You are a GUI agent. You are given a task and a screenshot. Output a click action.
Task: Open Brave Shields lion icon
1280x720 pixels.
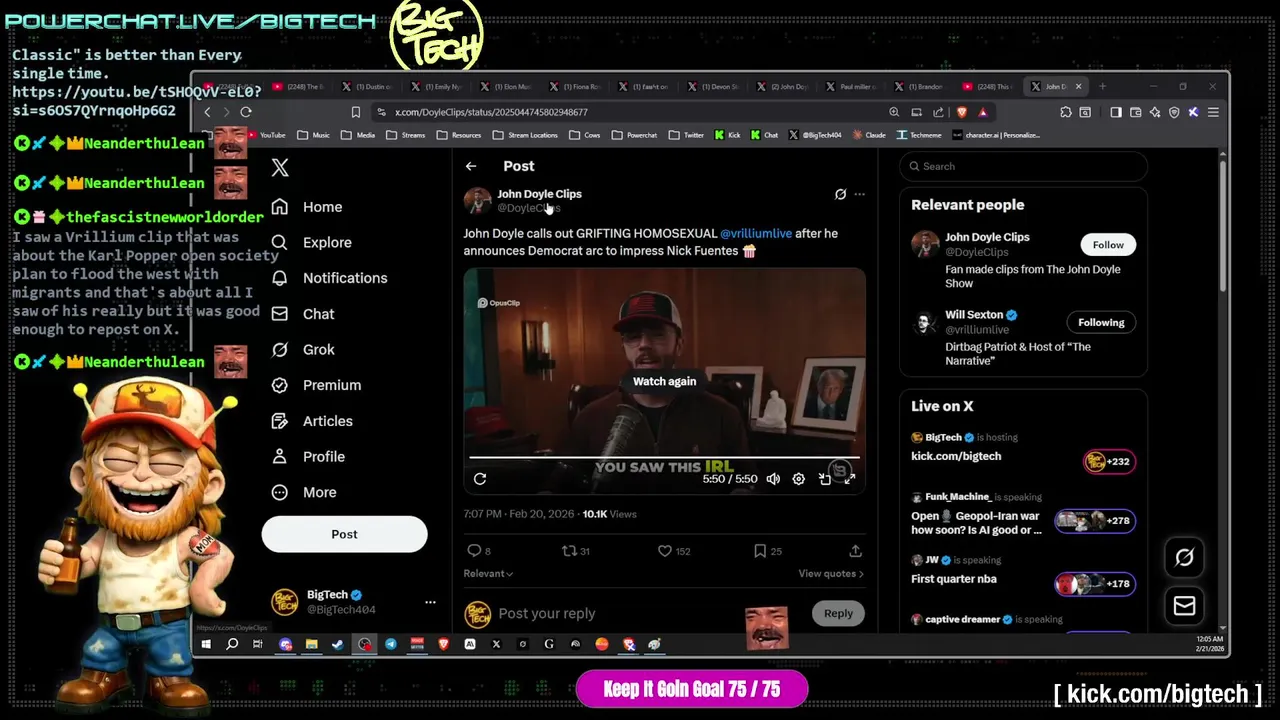pyautogui.click(x=962, y=112)
